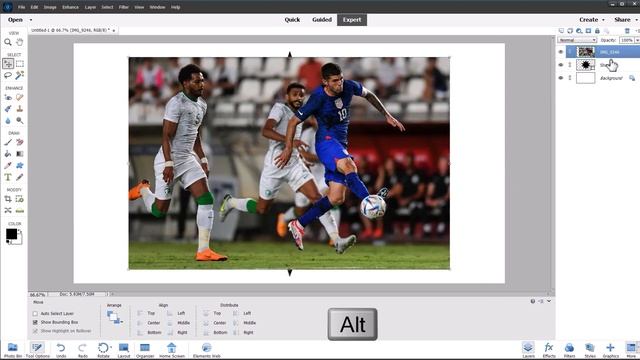Select the Blur tool
640x360 pixels.
(x=8, y=120)
